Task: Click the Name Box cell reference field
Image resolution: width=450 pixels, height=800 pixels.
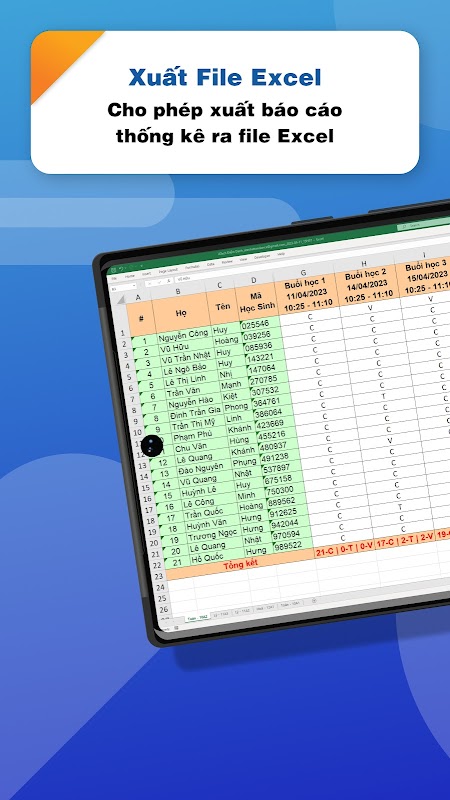Action: pos(124,288)
